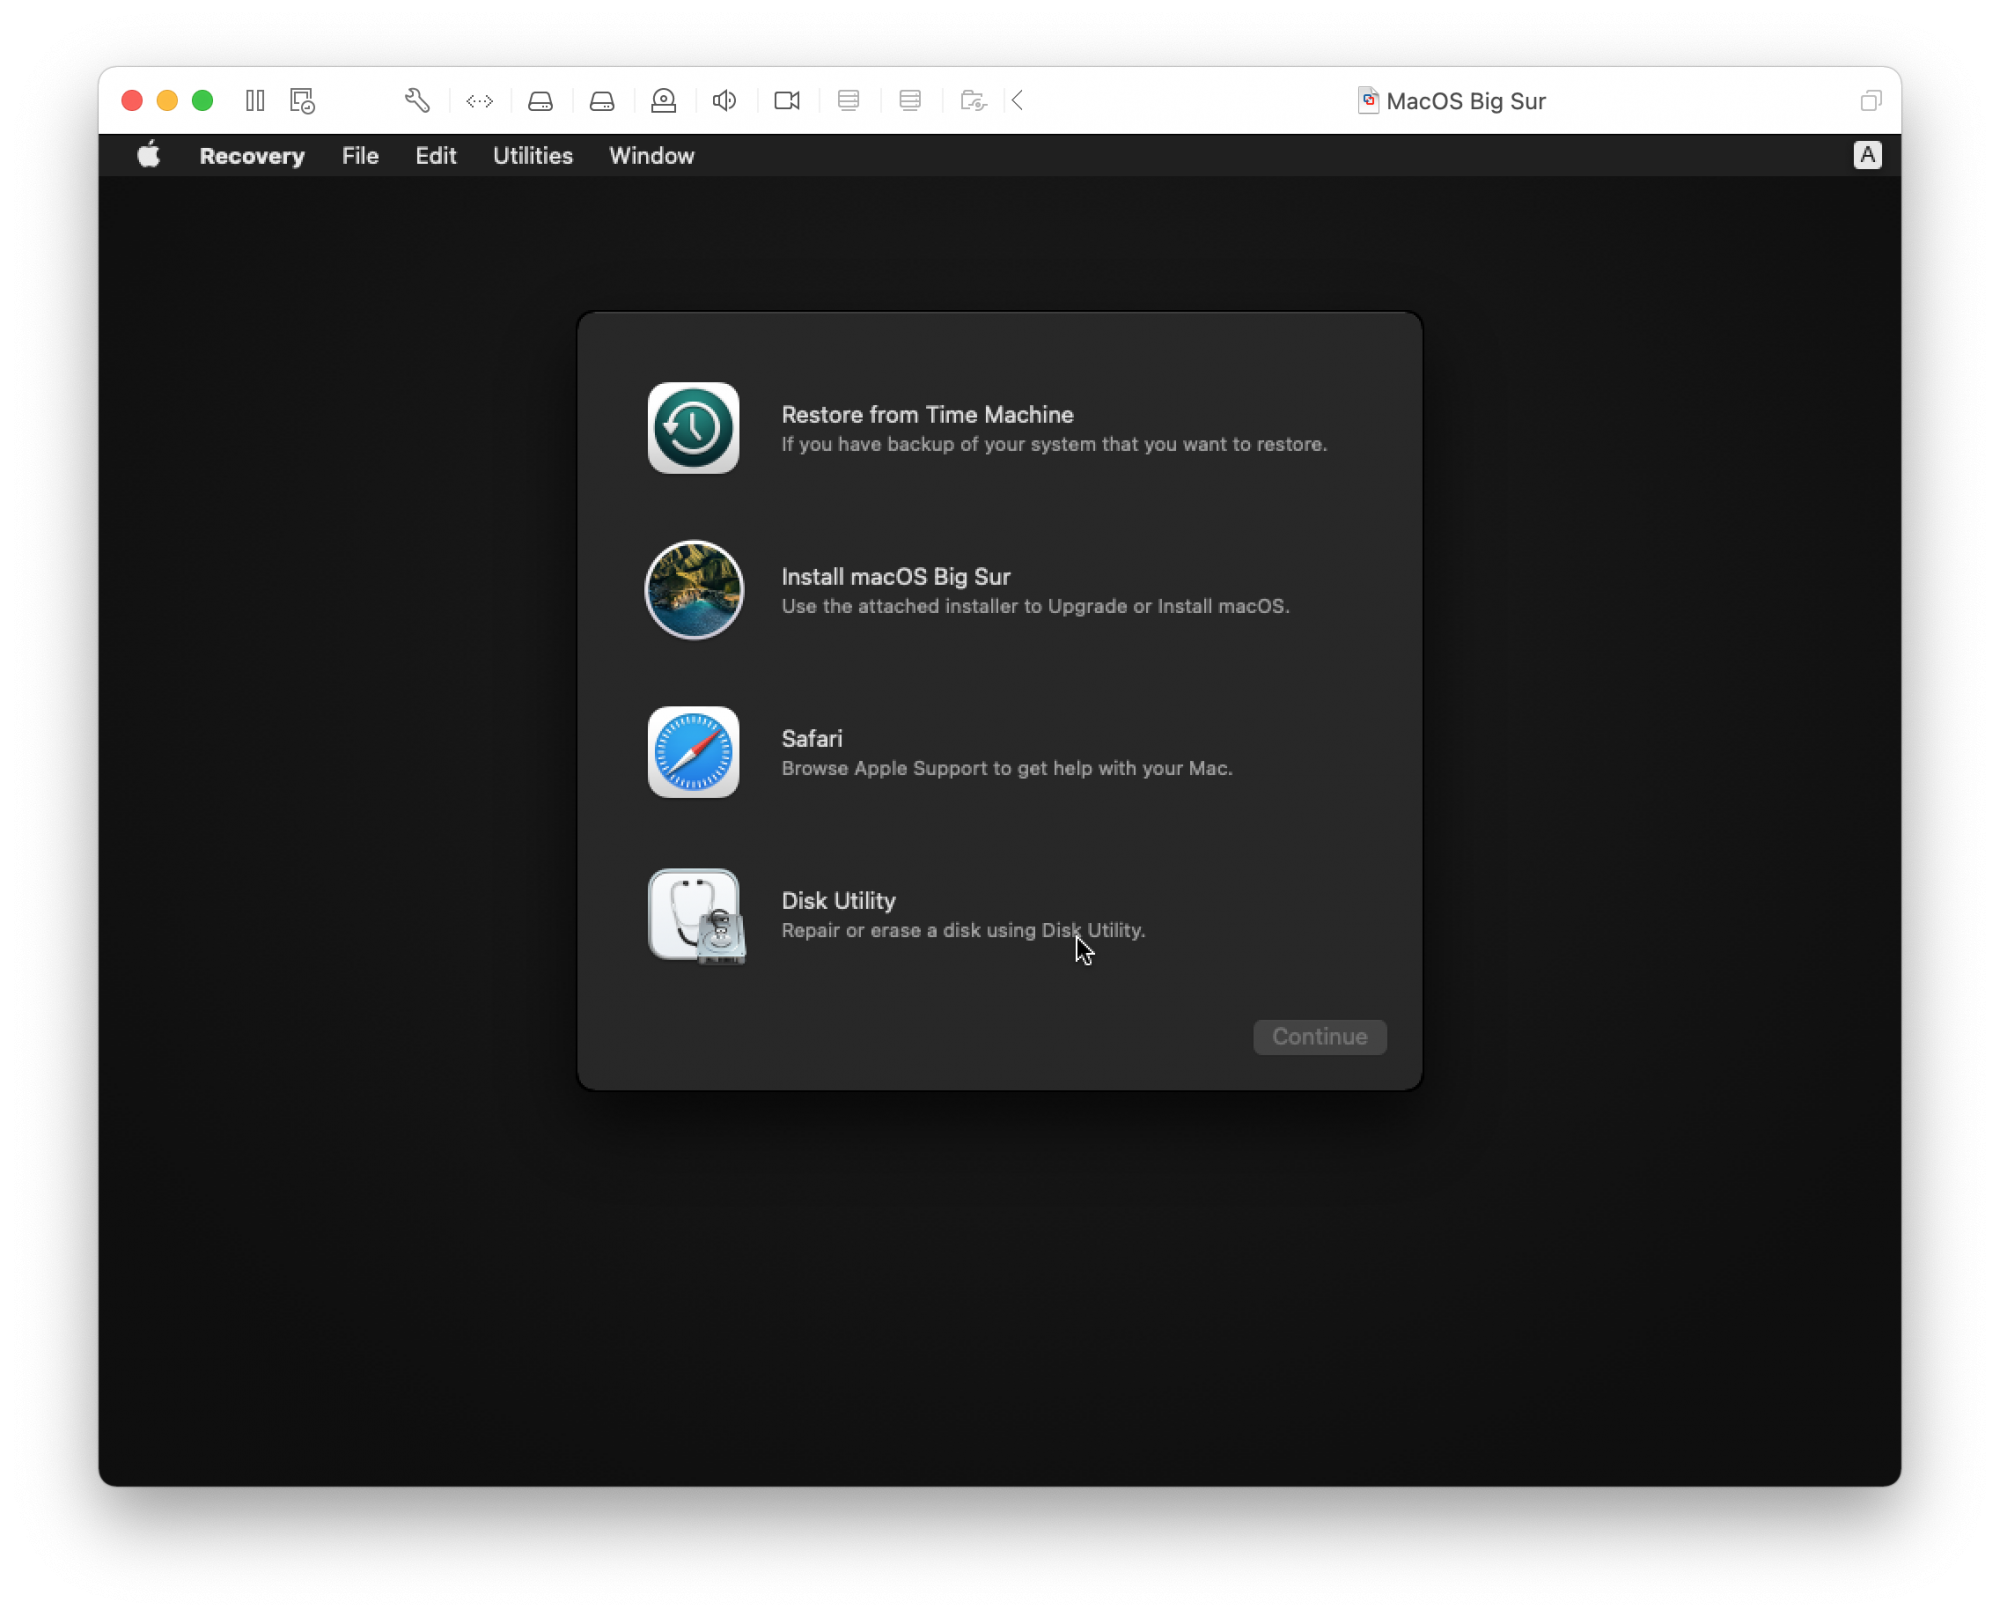Select the Time Machine icon
2000x1617 pixels.
coord(694,428)
